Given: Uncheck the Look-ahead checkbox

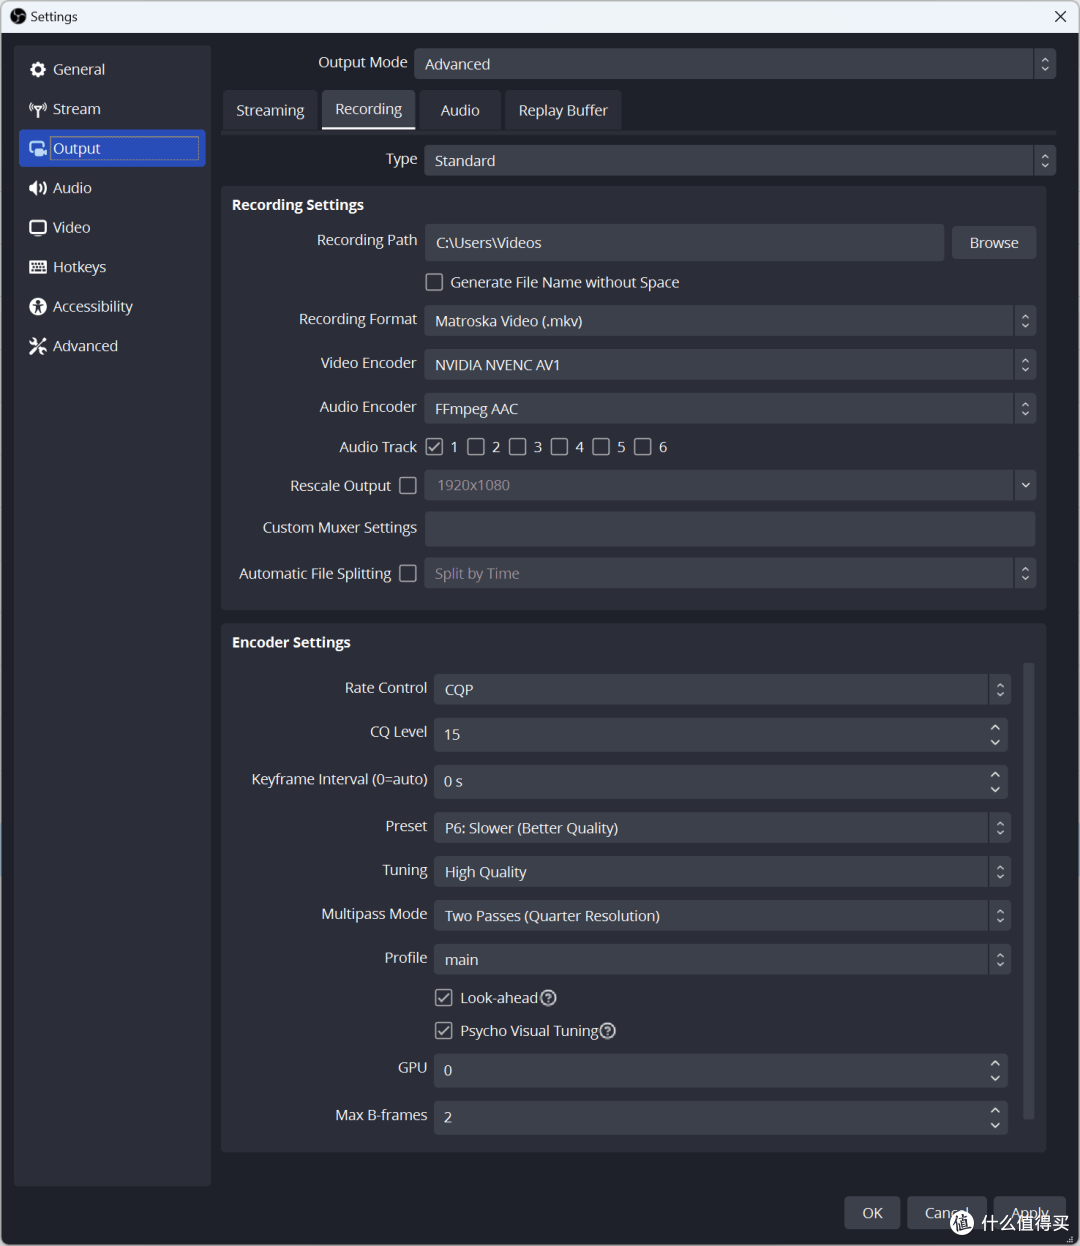Looking at the screenshot, I should point(444,998).
